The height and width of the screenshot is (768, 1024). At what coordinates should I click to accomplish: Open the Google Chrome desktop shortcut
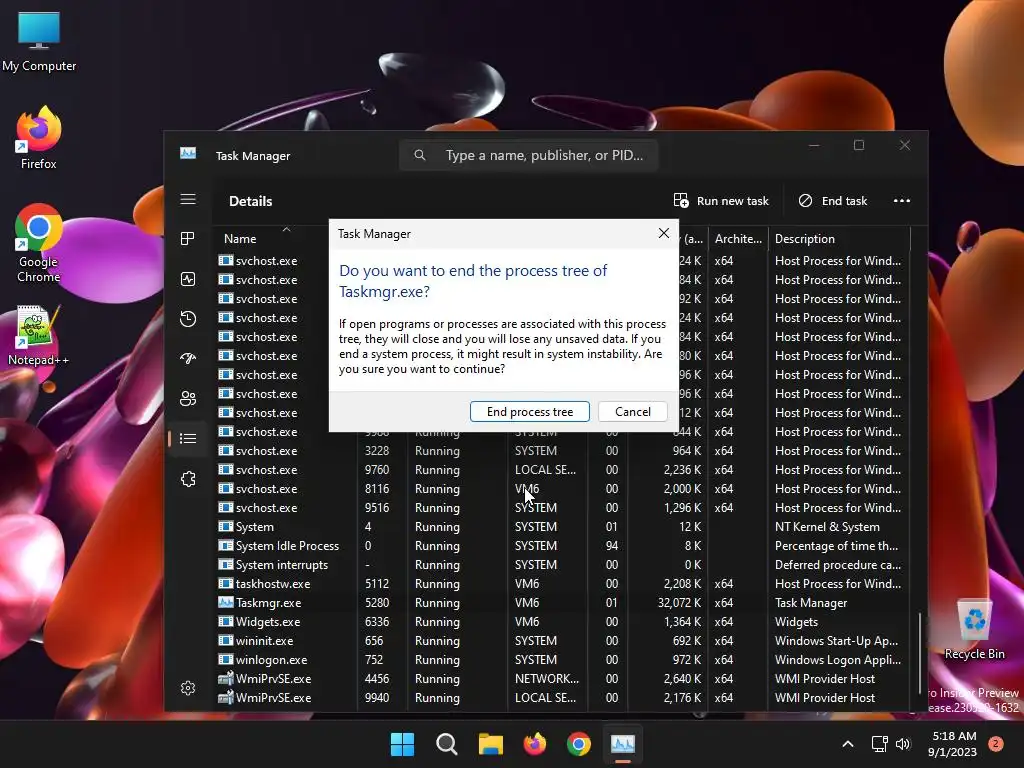pyautogui.click(x=39, y=243)
